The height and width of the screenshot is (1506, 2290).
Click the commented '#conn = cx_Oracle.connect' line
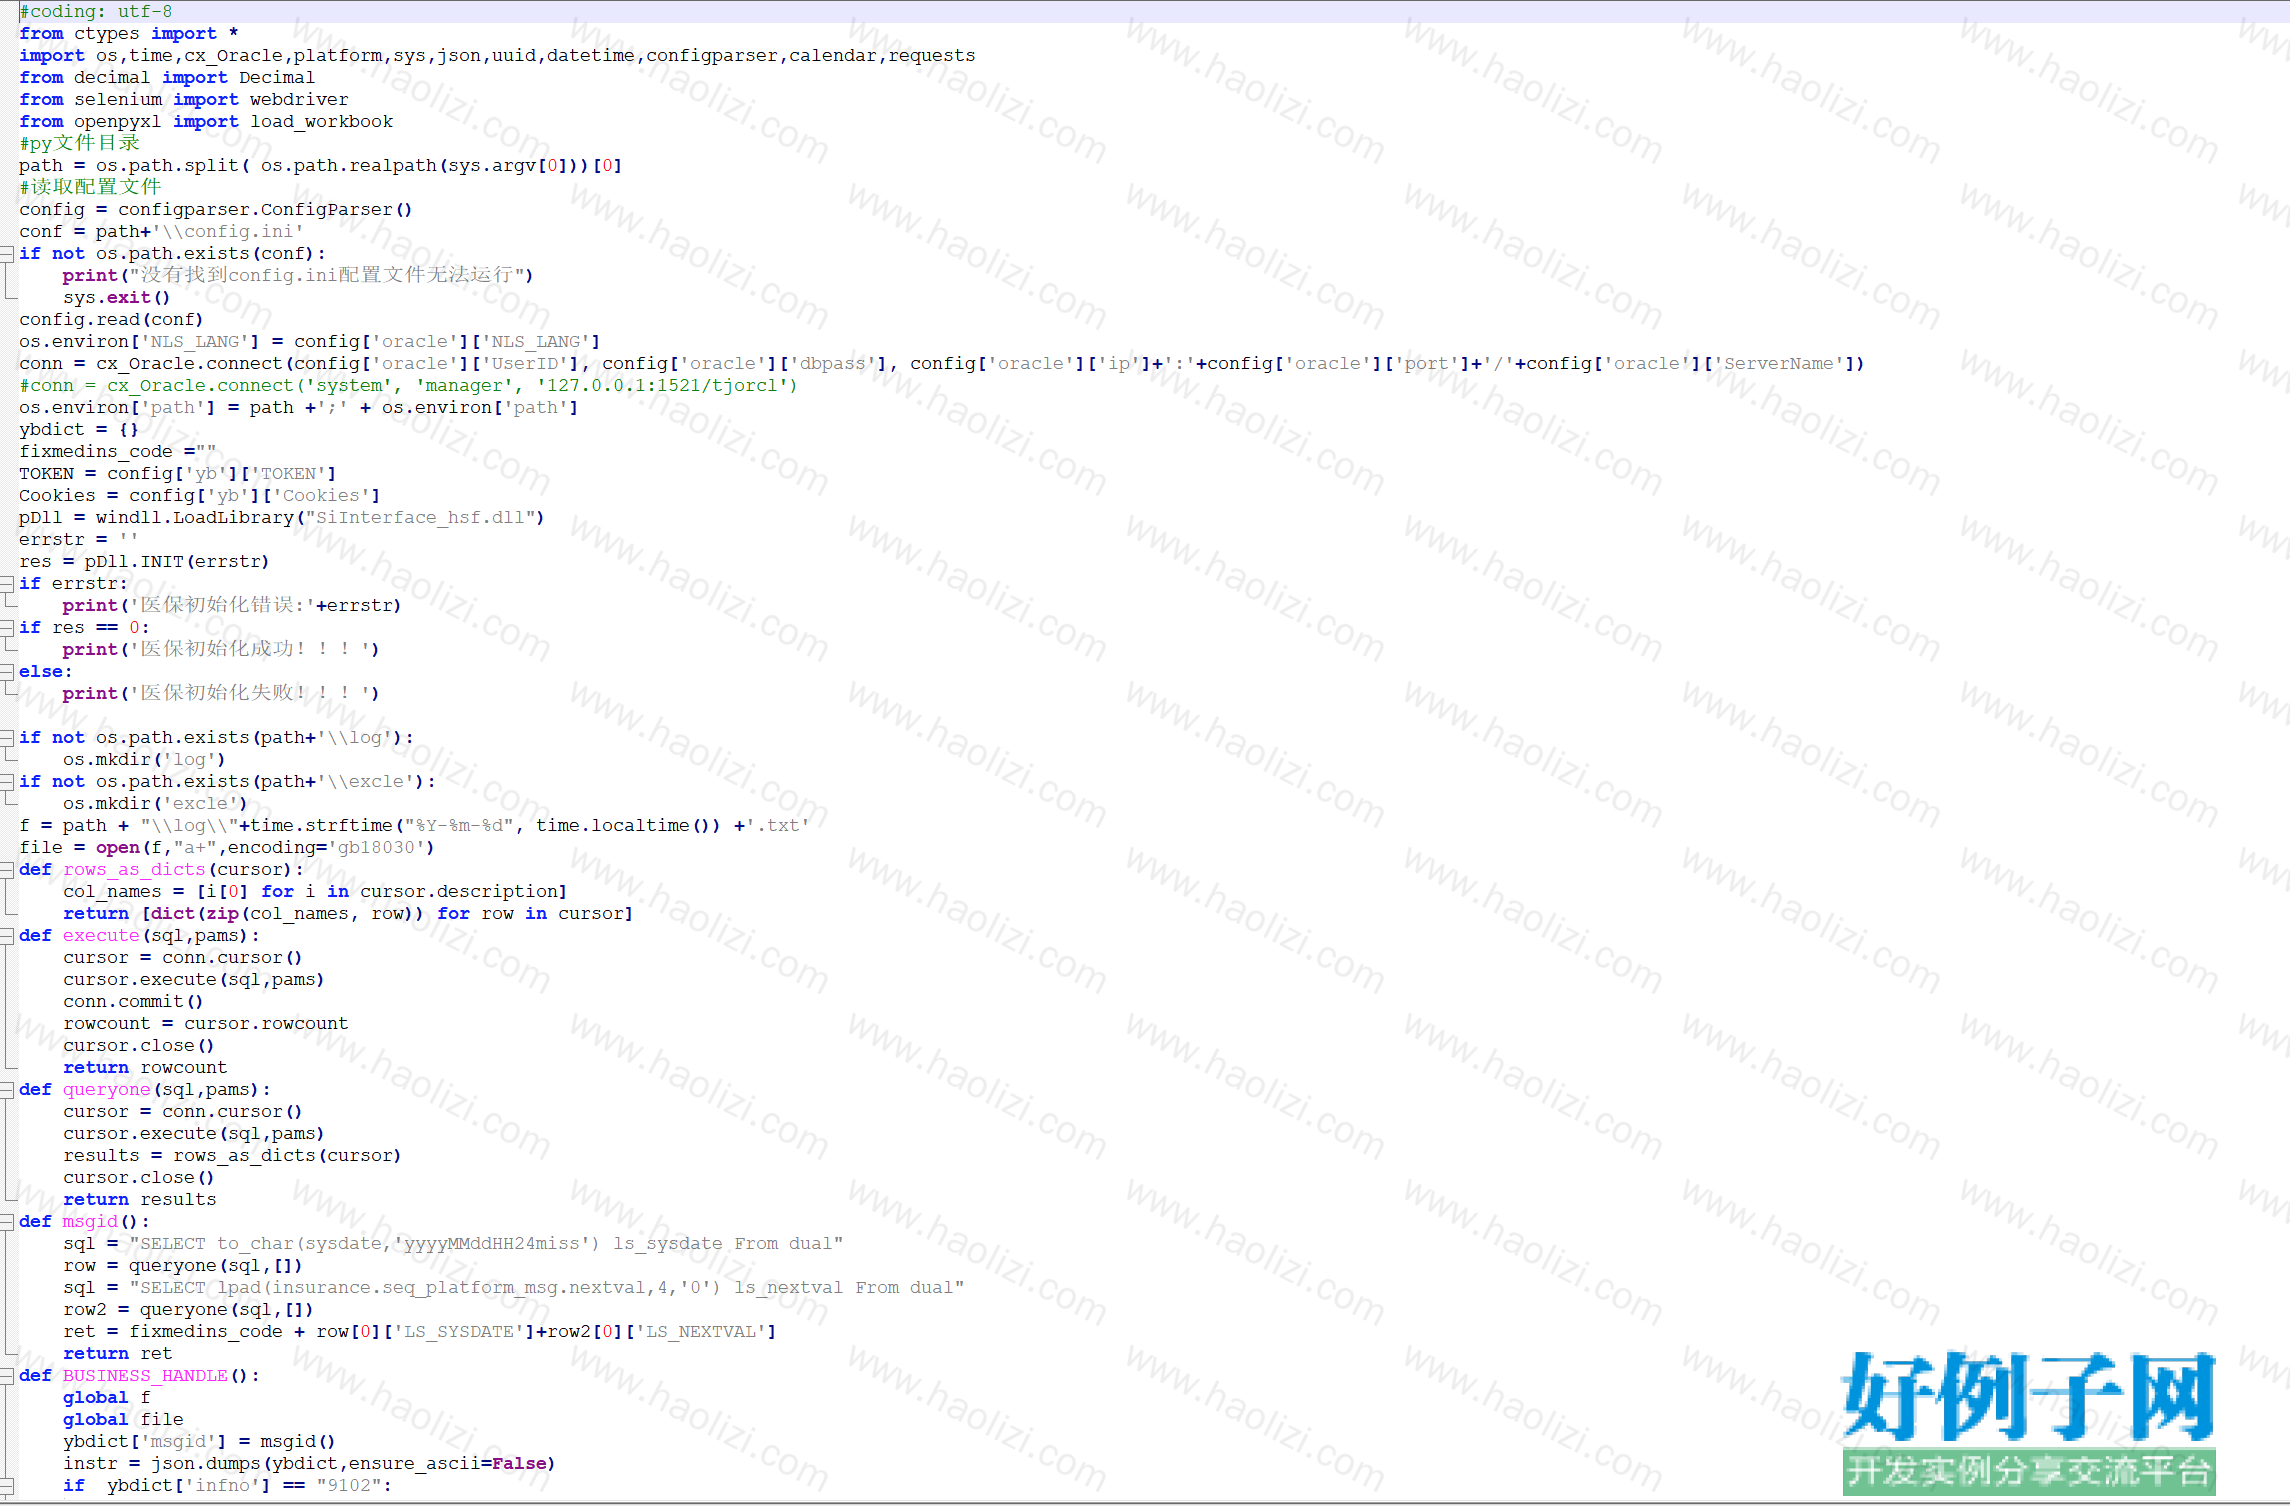coord(408,386)
